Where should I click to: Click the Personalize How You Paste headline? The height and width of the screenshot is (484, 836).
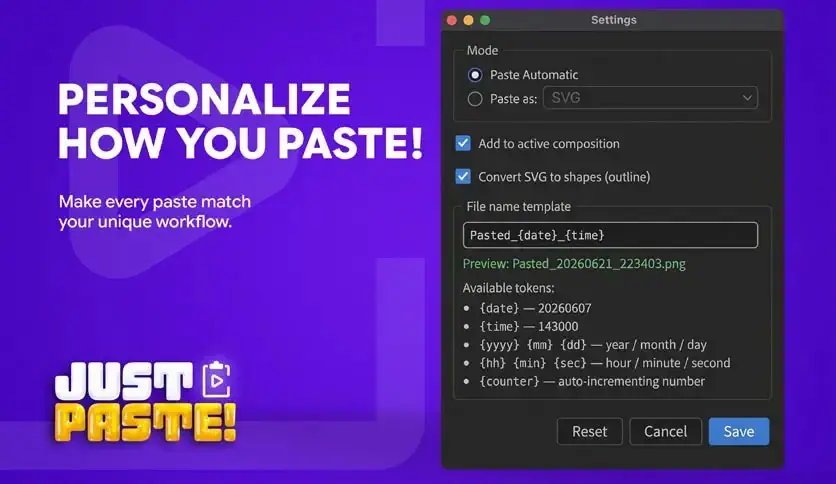pos(240,121)
